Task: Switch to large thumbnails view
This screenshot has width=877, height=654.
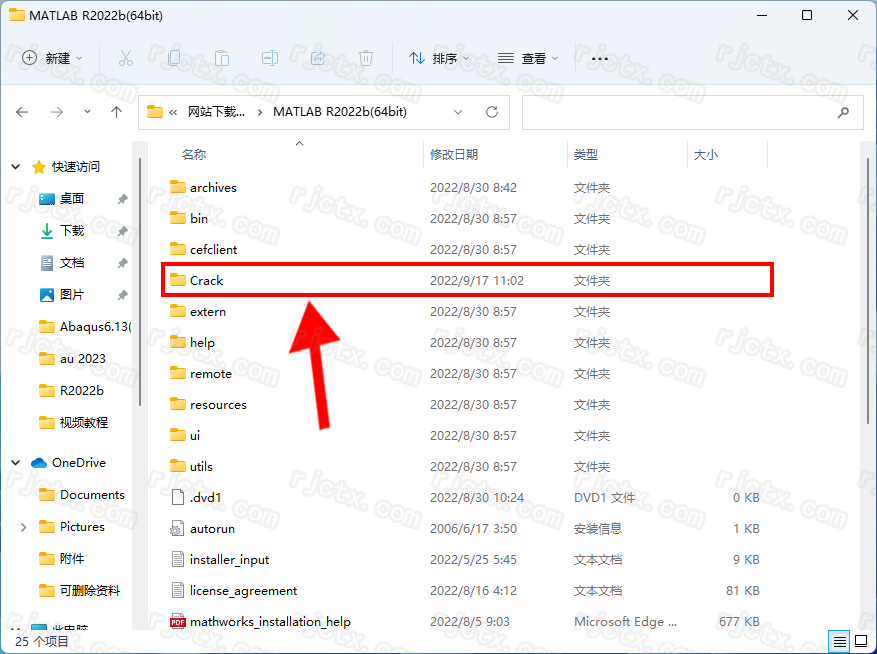Action: [860, 641]
